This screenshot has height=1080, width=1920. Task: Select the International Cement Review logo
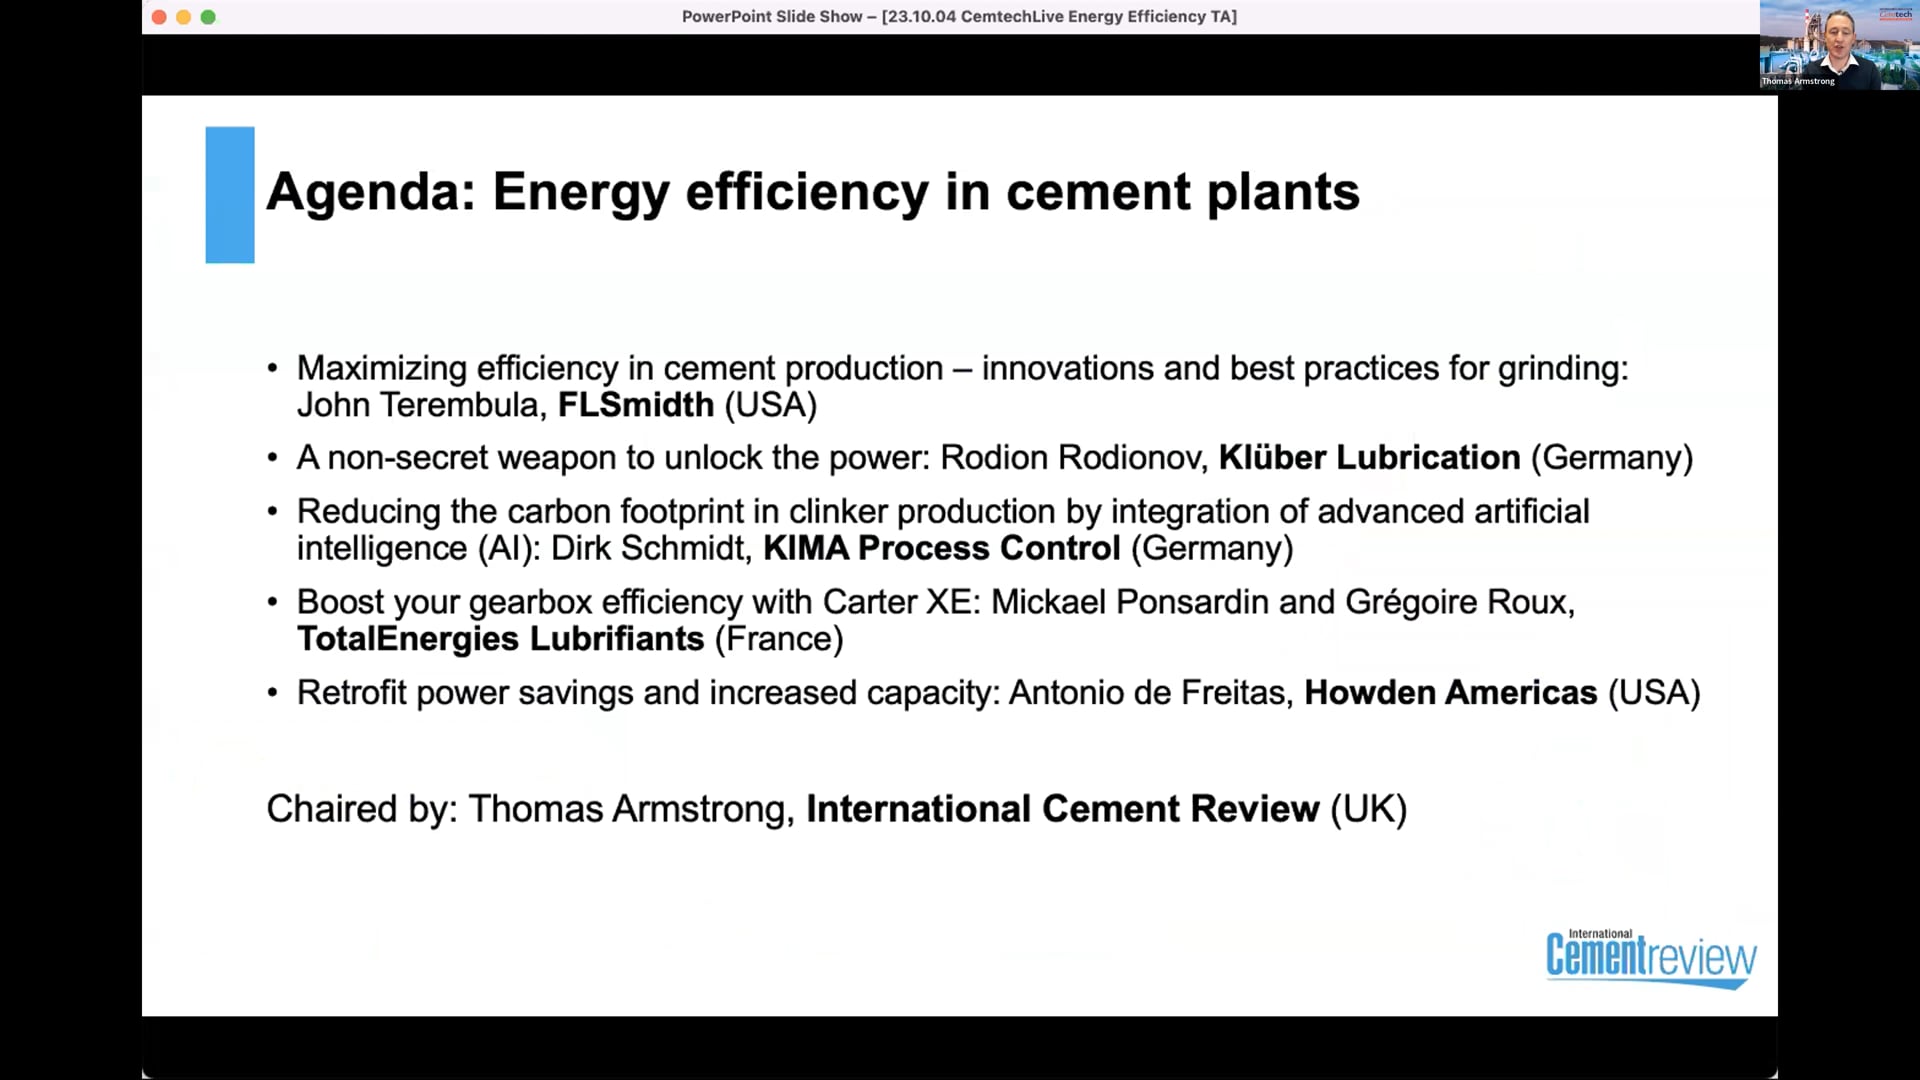(x=1651, y=958)
